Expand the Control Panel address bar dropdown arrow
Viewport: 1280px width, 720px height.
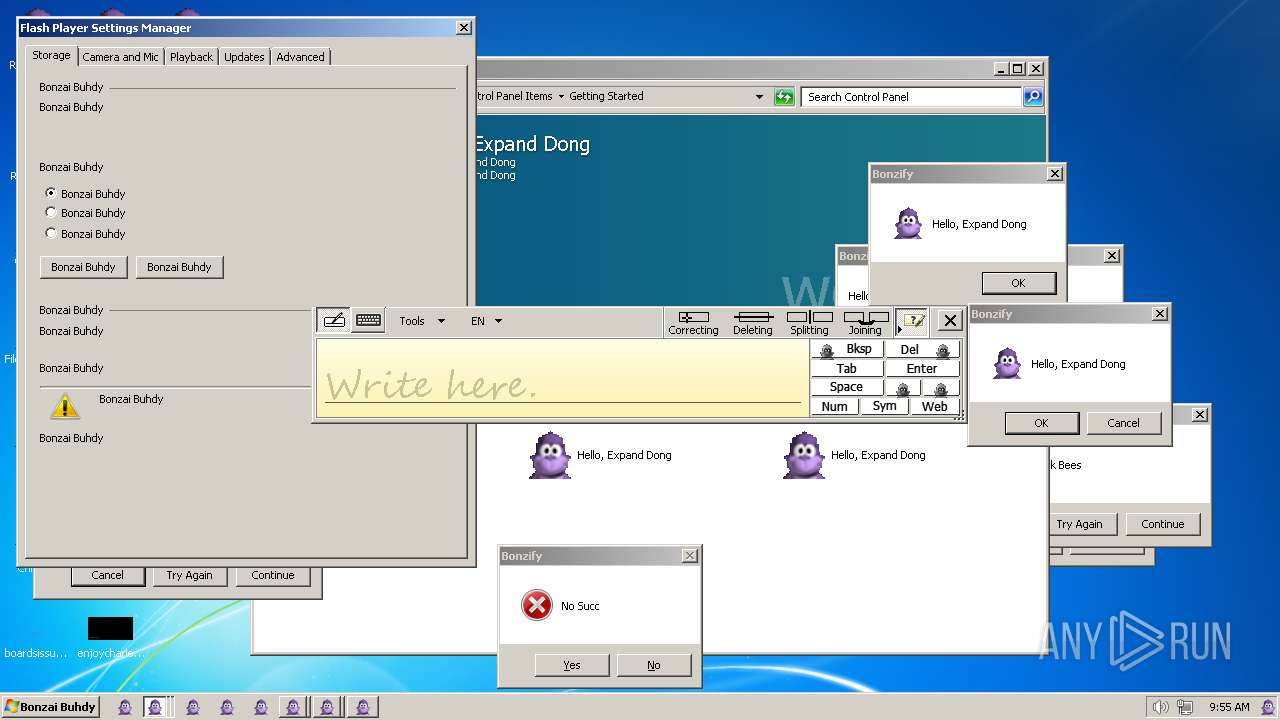(x=759, y=97)
